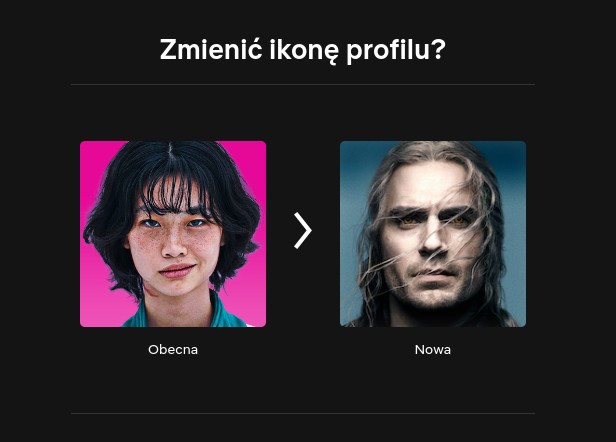Tap the word 'profilu?' in the title

click(396, 51)
